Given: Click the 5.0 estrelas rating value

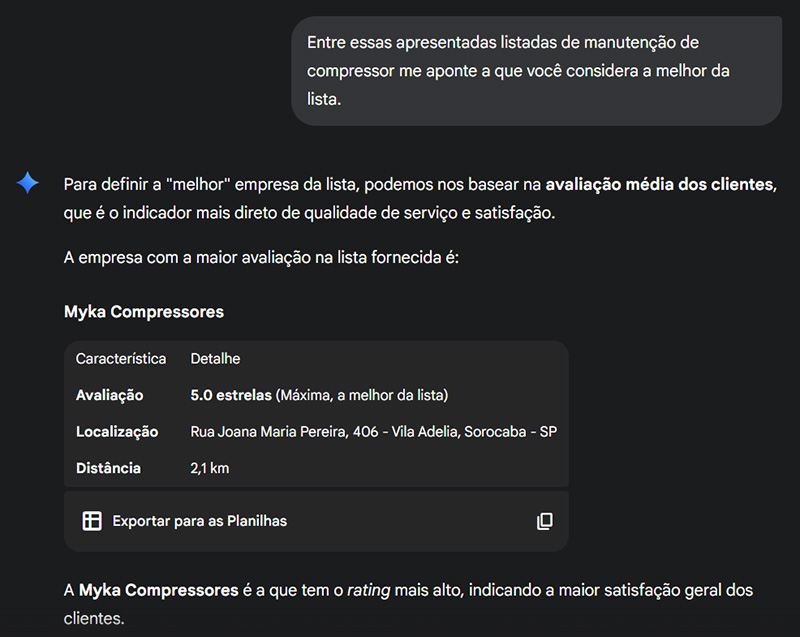Looking at the screenshot, I should click(231, 396).
